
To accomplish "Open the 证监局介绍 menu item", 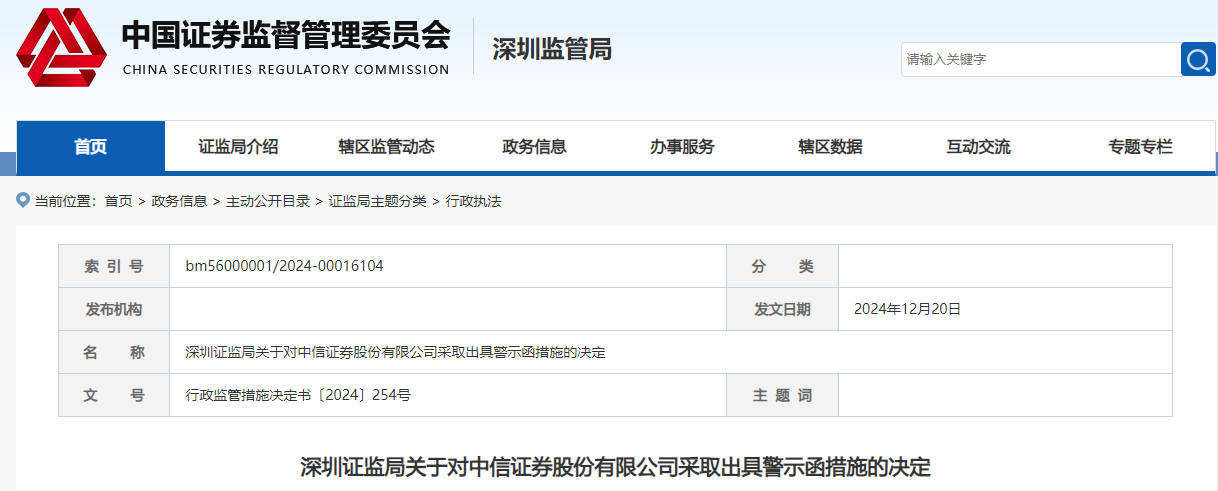I will click(x=238, y=147).
